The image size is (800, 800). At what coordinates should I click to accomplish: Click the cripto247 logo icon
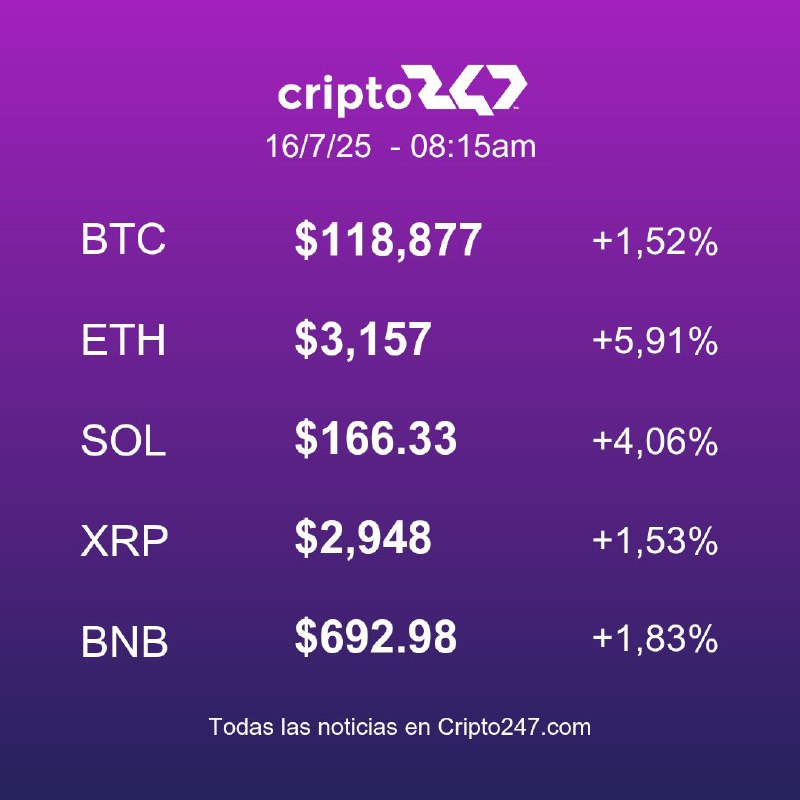[x=470, y=89]
